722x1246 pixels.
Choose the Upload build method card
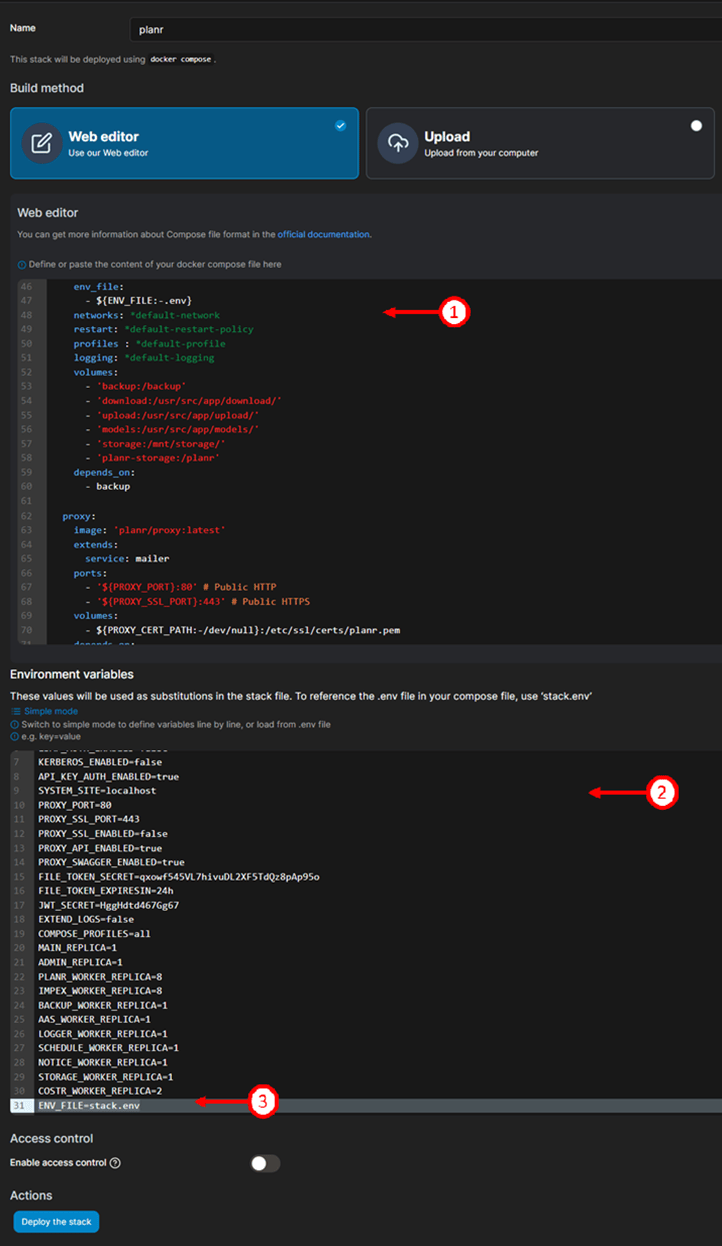(x=540, y=143)
